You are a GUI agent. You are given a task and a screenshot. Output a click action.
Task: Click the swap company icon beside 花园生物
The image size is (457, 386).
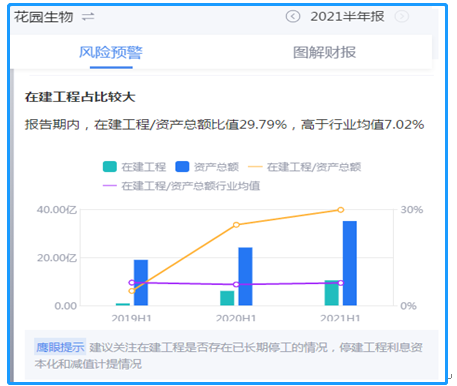tap(88, 17)
